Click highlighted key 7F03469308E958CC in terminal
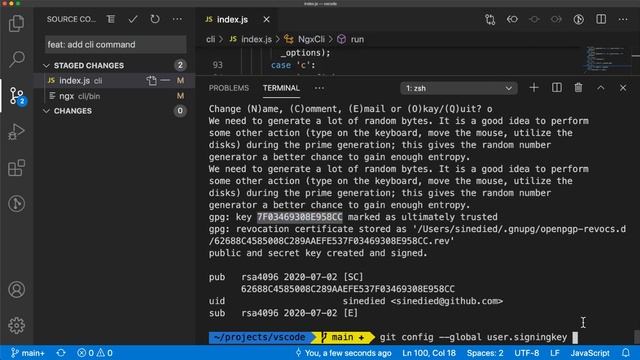The width and height of the screenshot is (640, 360). pyautogui.click(x=300, y=217)
